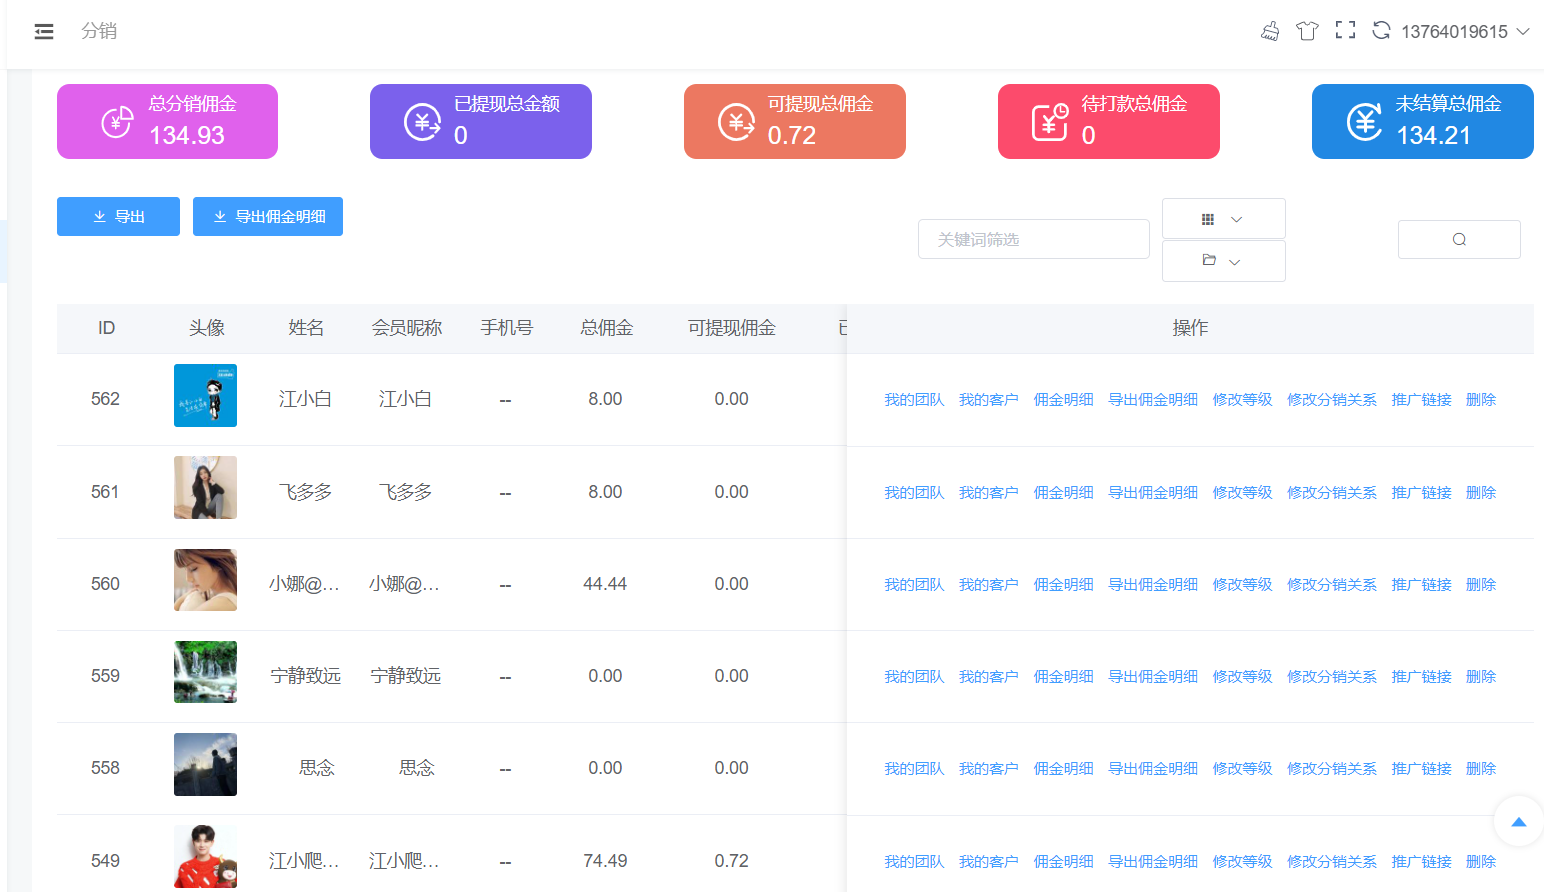Open the folder icon dropdown
The width and height of the screenshot is (1544, 892).
[x=1224, y=261]
